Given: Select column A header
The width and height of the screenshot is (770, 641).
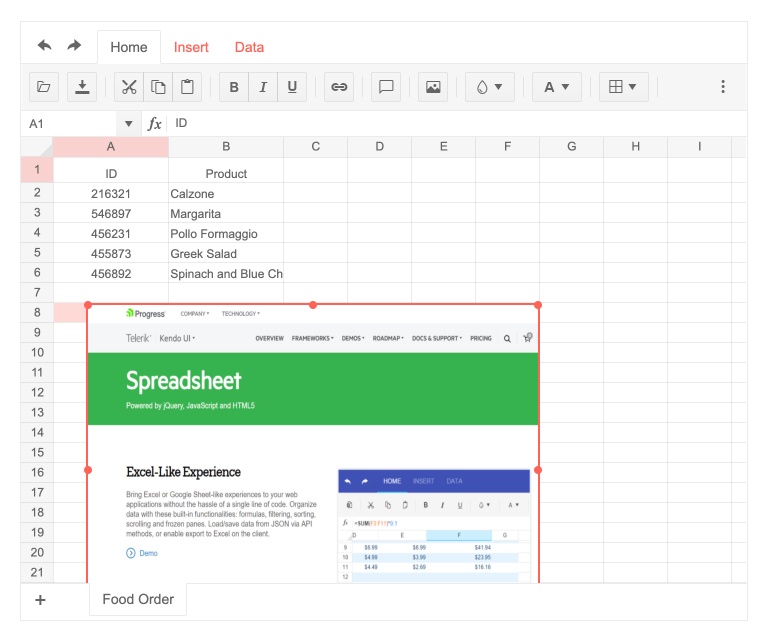Looking at the screenshot, I should [111, 147].
